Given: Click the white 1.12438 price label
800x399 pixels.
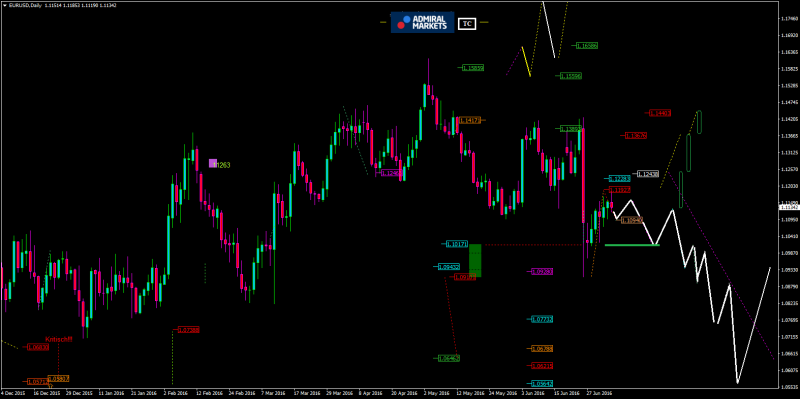Looking at the screenshot, I should tap(648, 174).
